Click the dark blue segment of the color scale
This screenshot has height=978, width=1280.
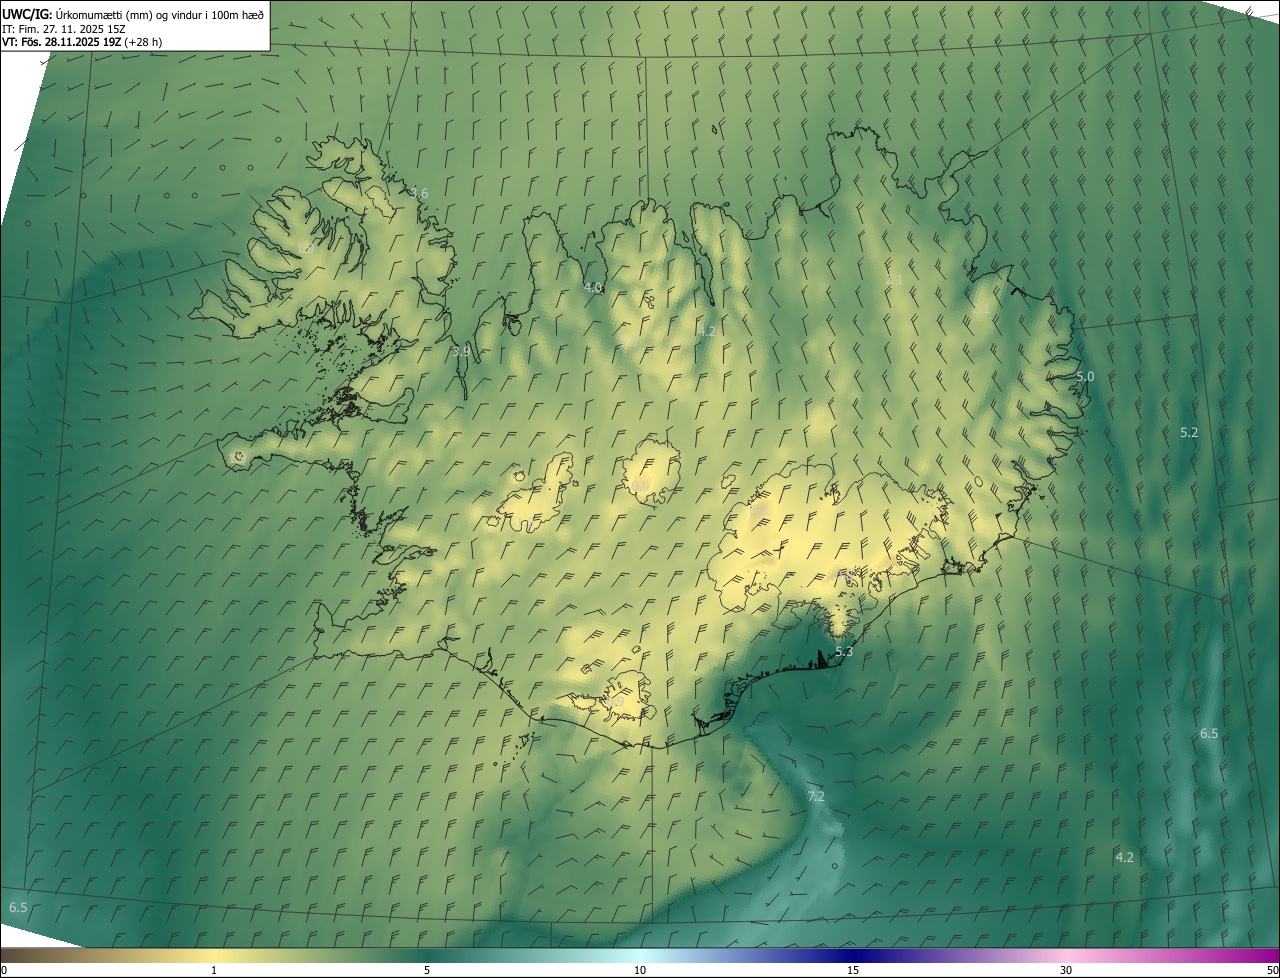(x=853, y=955)
